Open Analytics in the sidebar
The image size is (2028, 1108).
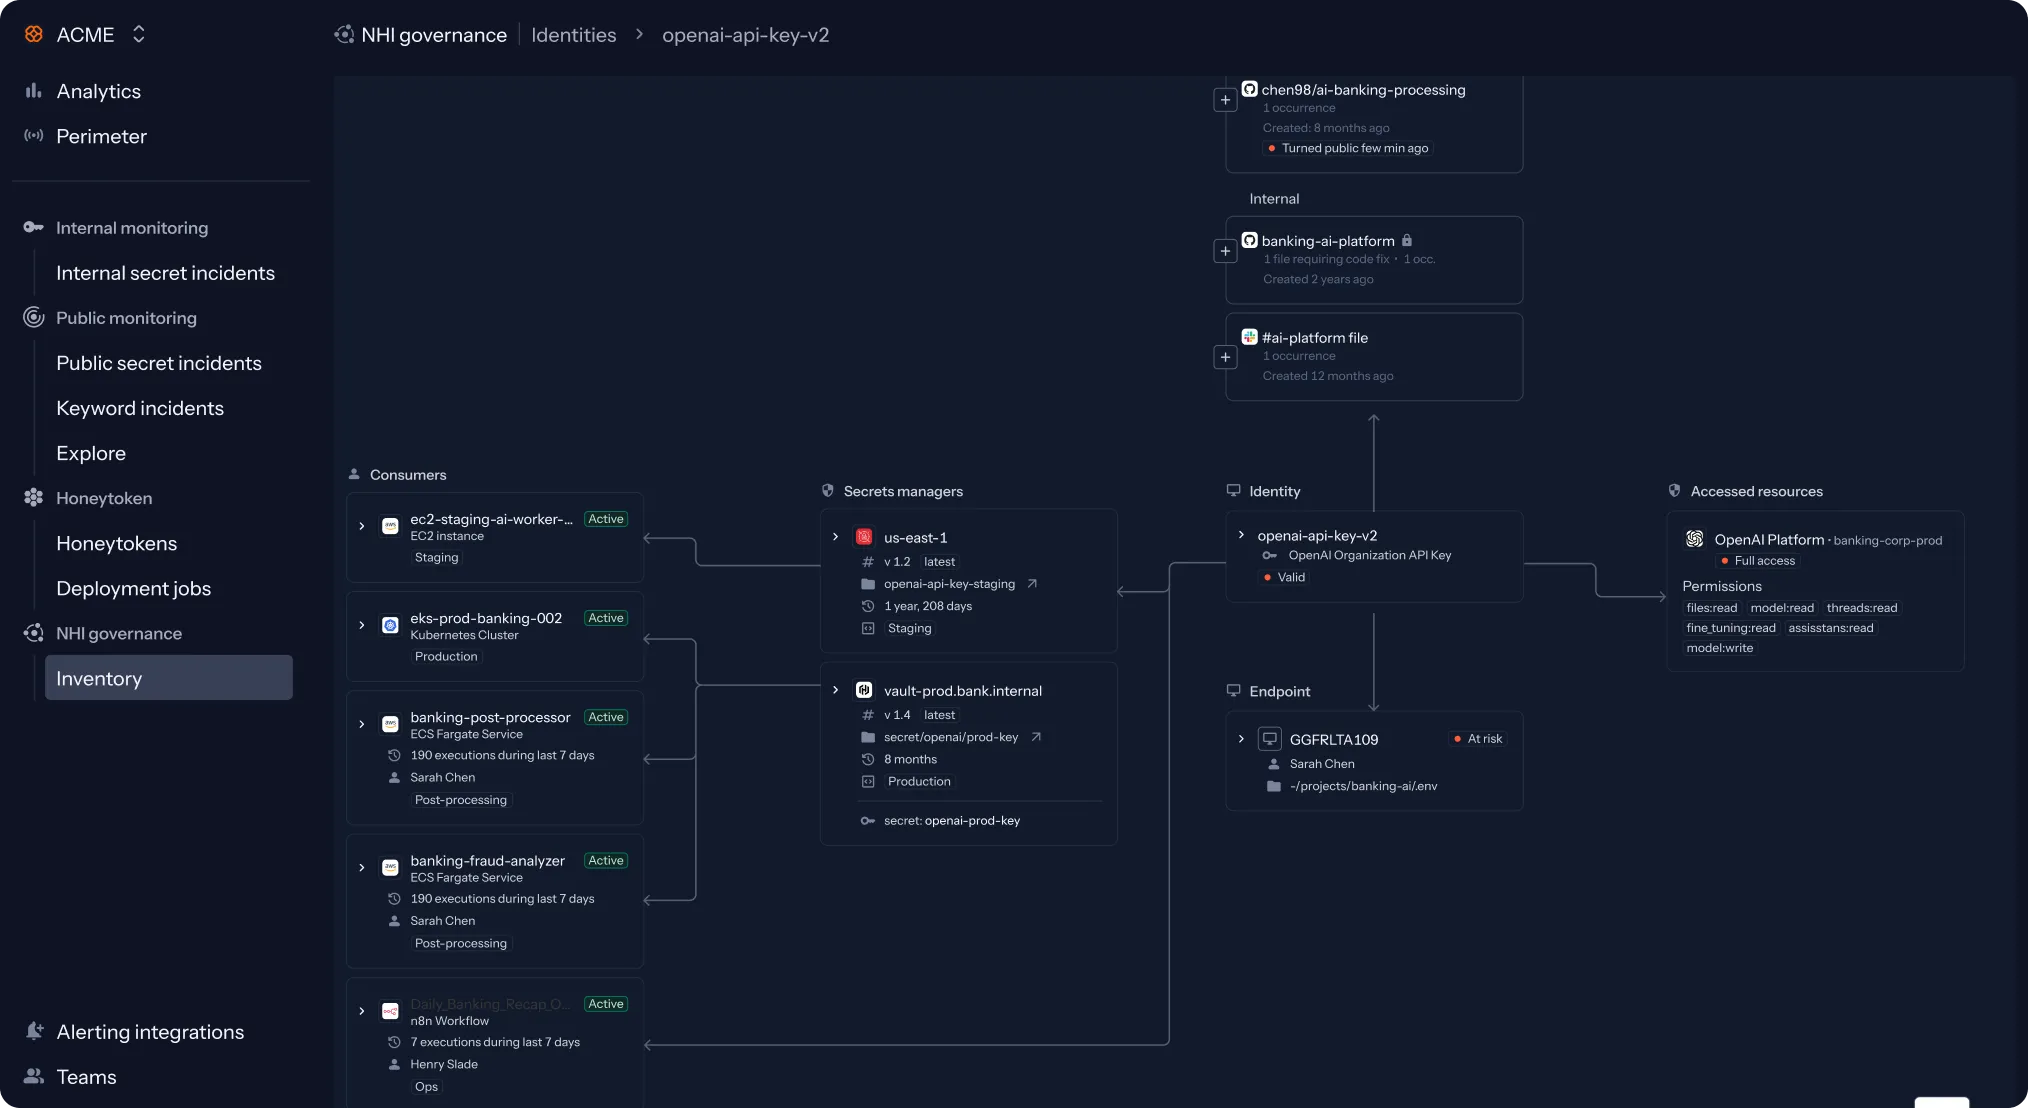pos(98,91)
